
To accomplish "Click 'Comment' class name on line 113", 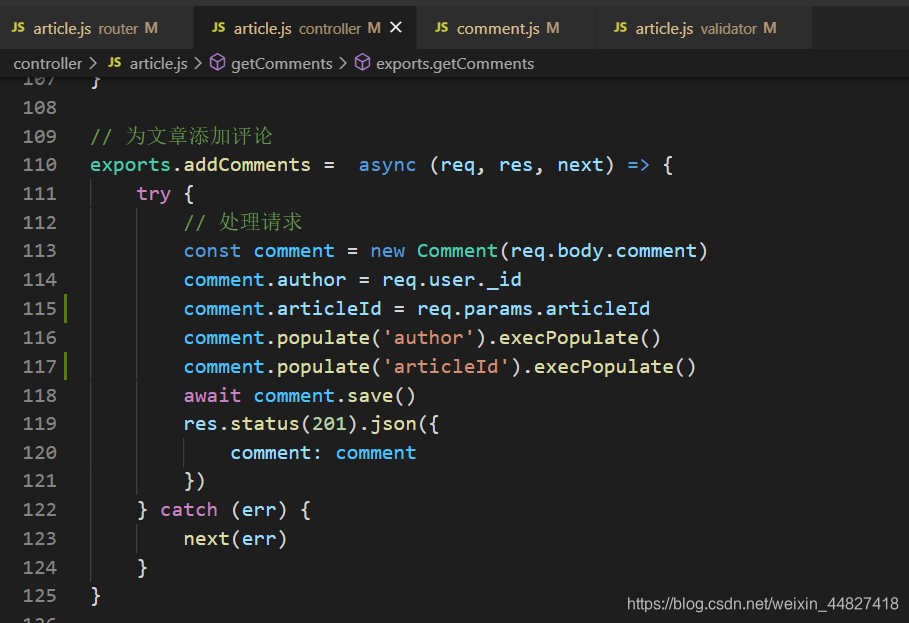I will (457, 251).
